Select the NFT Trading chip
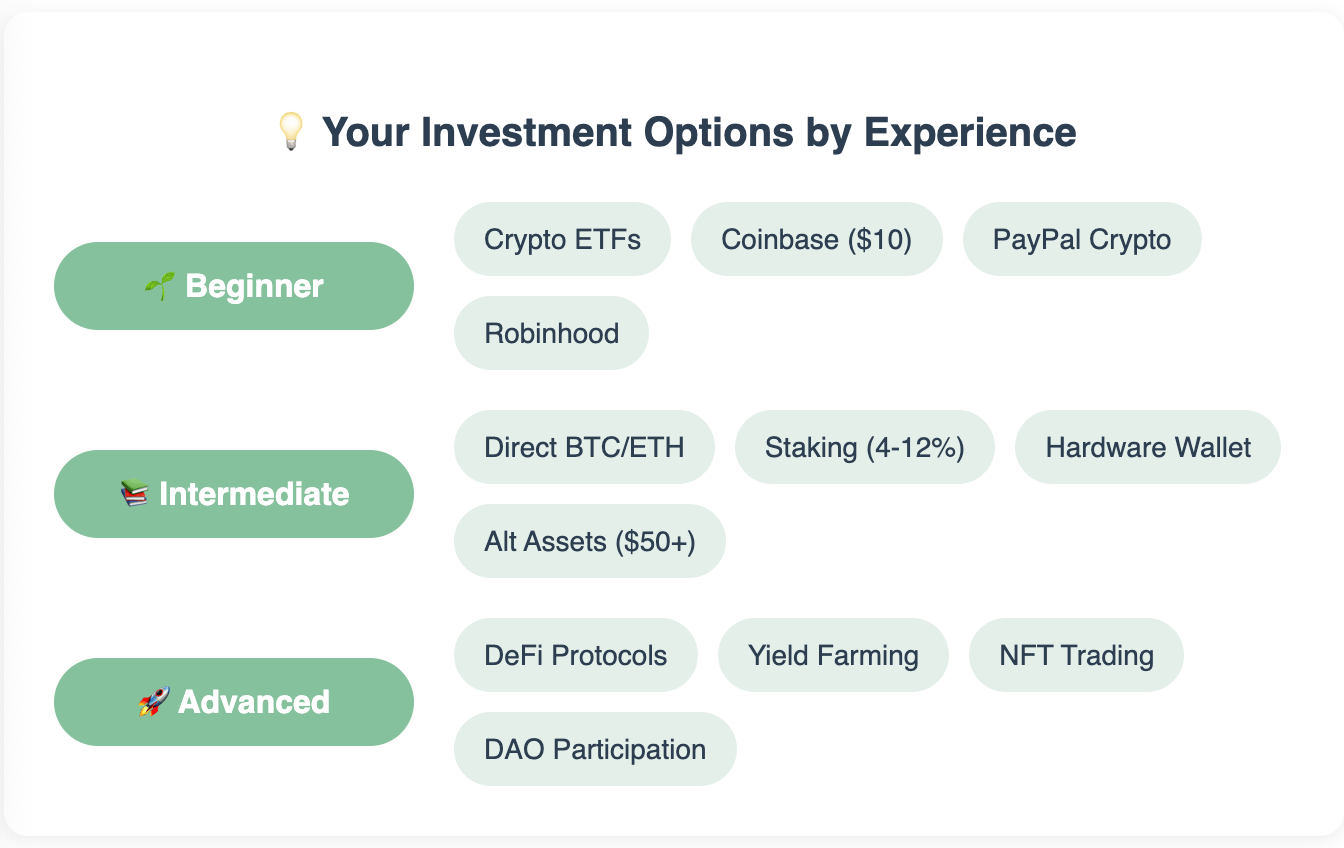Image resolution: width=1344 pixels, height=848 pixels. 1076,655
